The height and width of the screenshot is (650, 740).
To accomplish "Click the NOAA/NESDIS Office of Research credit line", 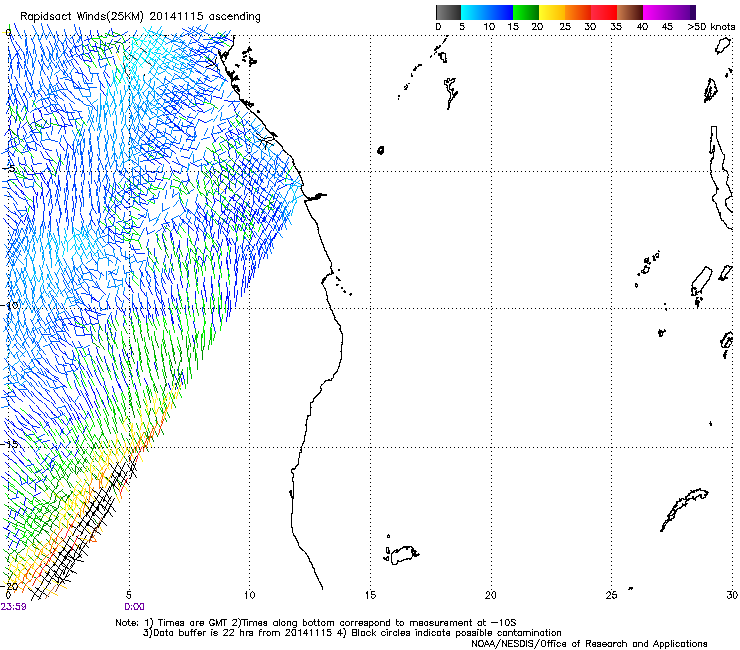I will coord(589,644).
